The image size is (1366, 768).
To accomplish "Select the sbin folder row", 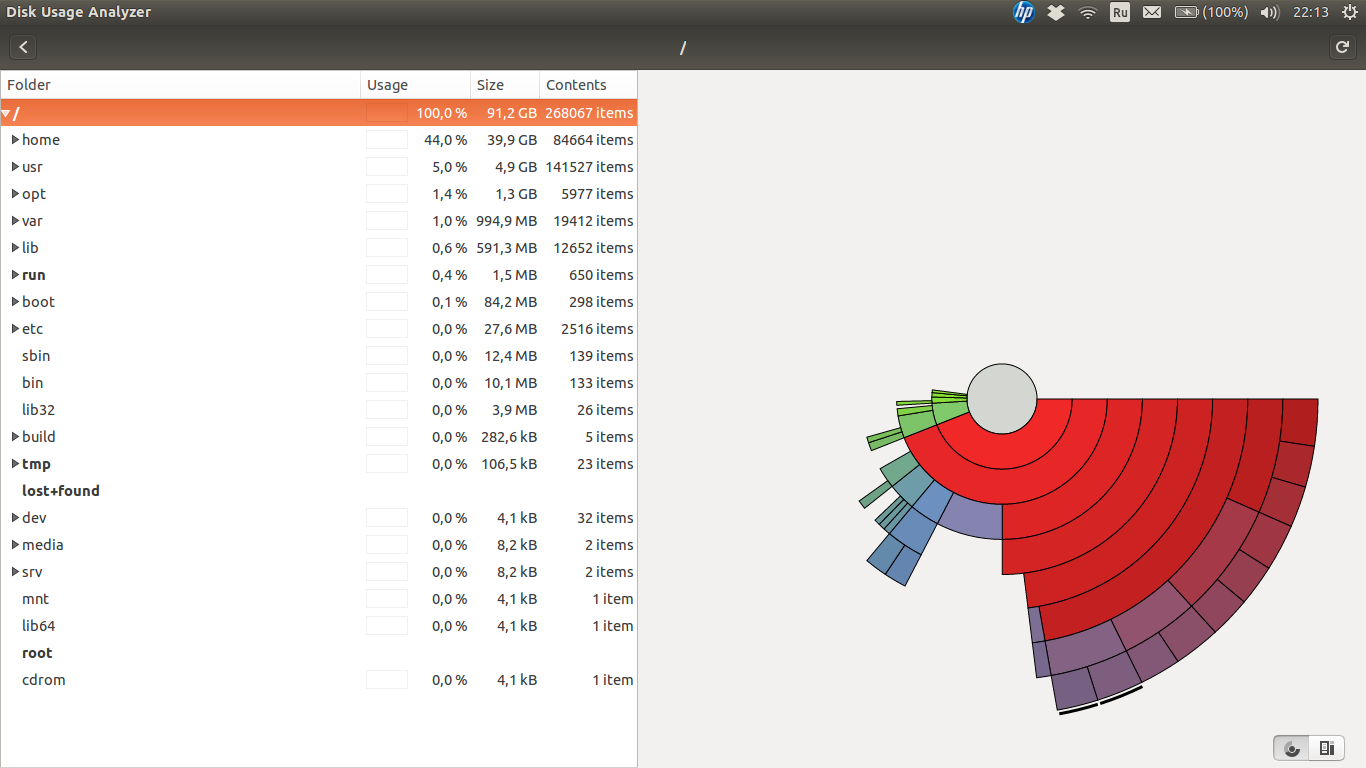I will [319, 356].
